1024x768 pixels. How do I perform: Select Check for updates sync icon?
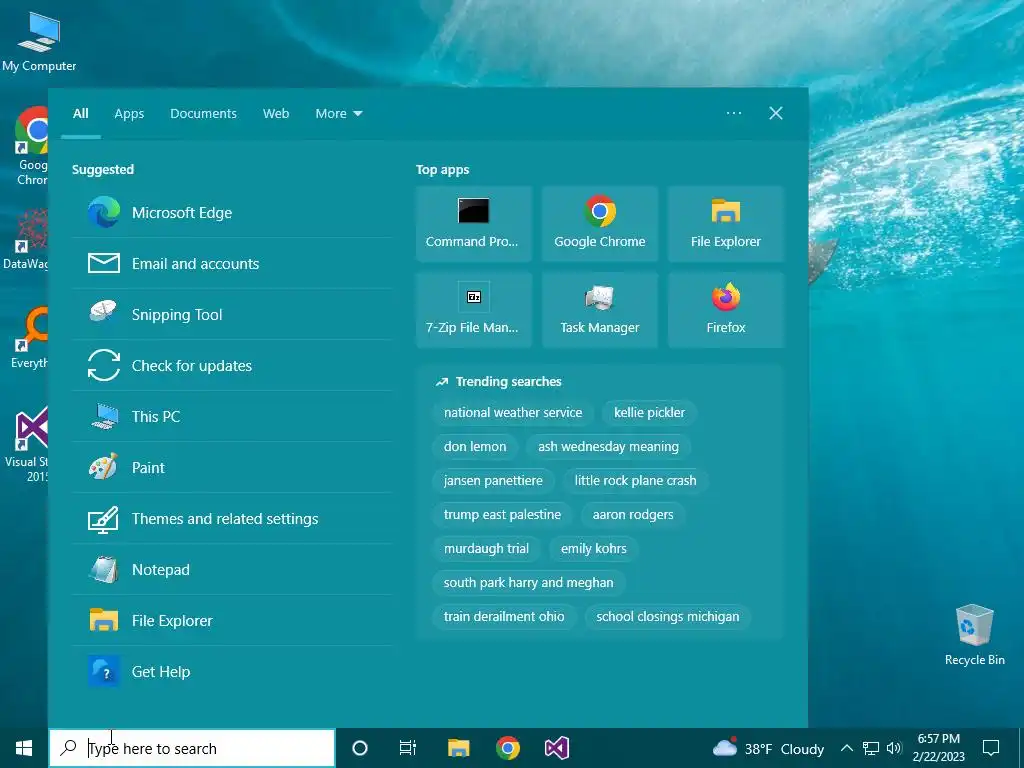point(104,365)
